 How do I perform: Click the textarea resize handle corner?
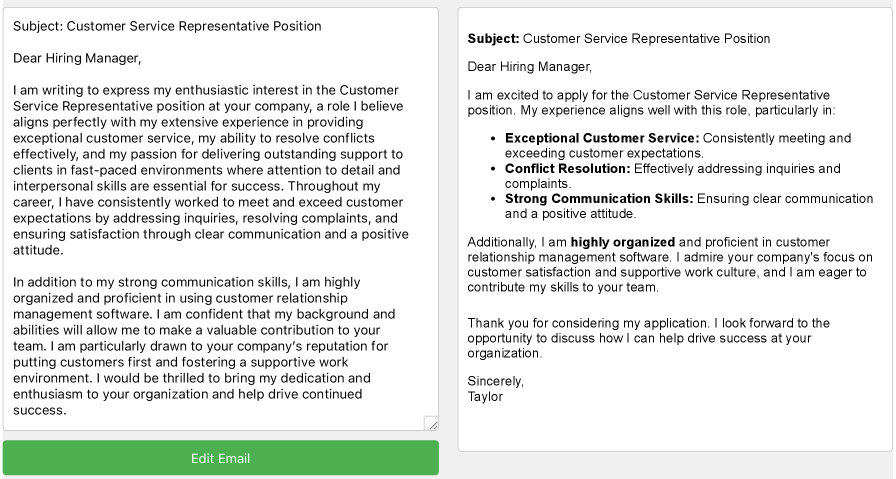click(431, 424)
